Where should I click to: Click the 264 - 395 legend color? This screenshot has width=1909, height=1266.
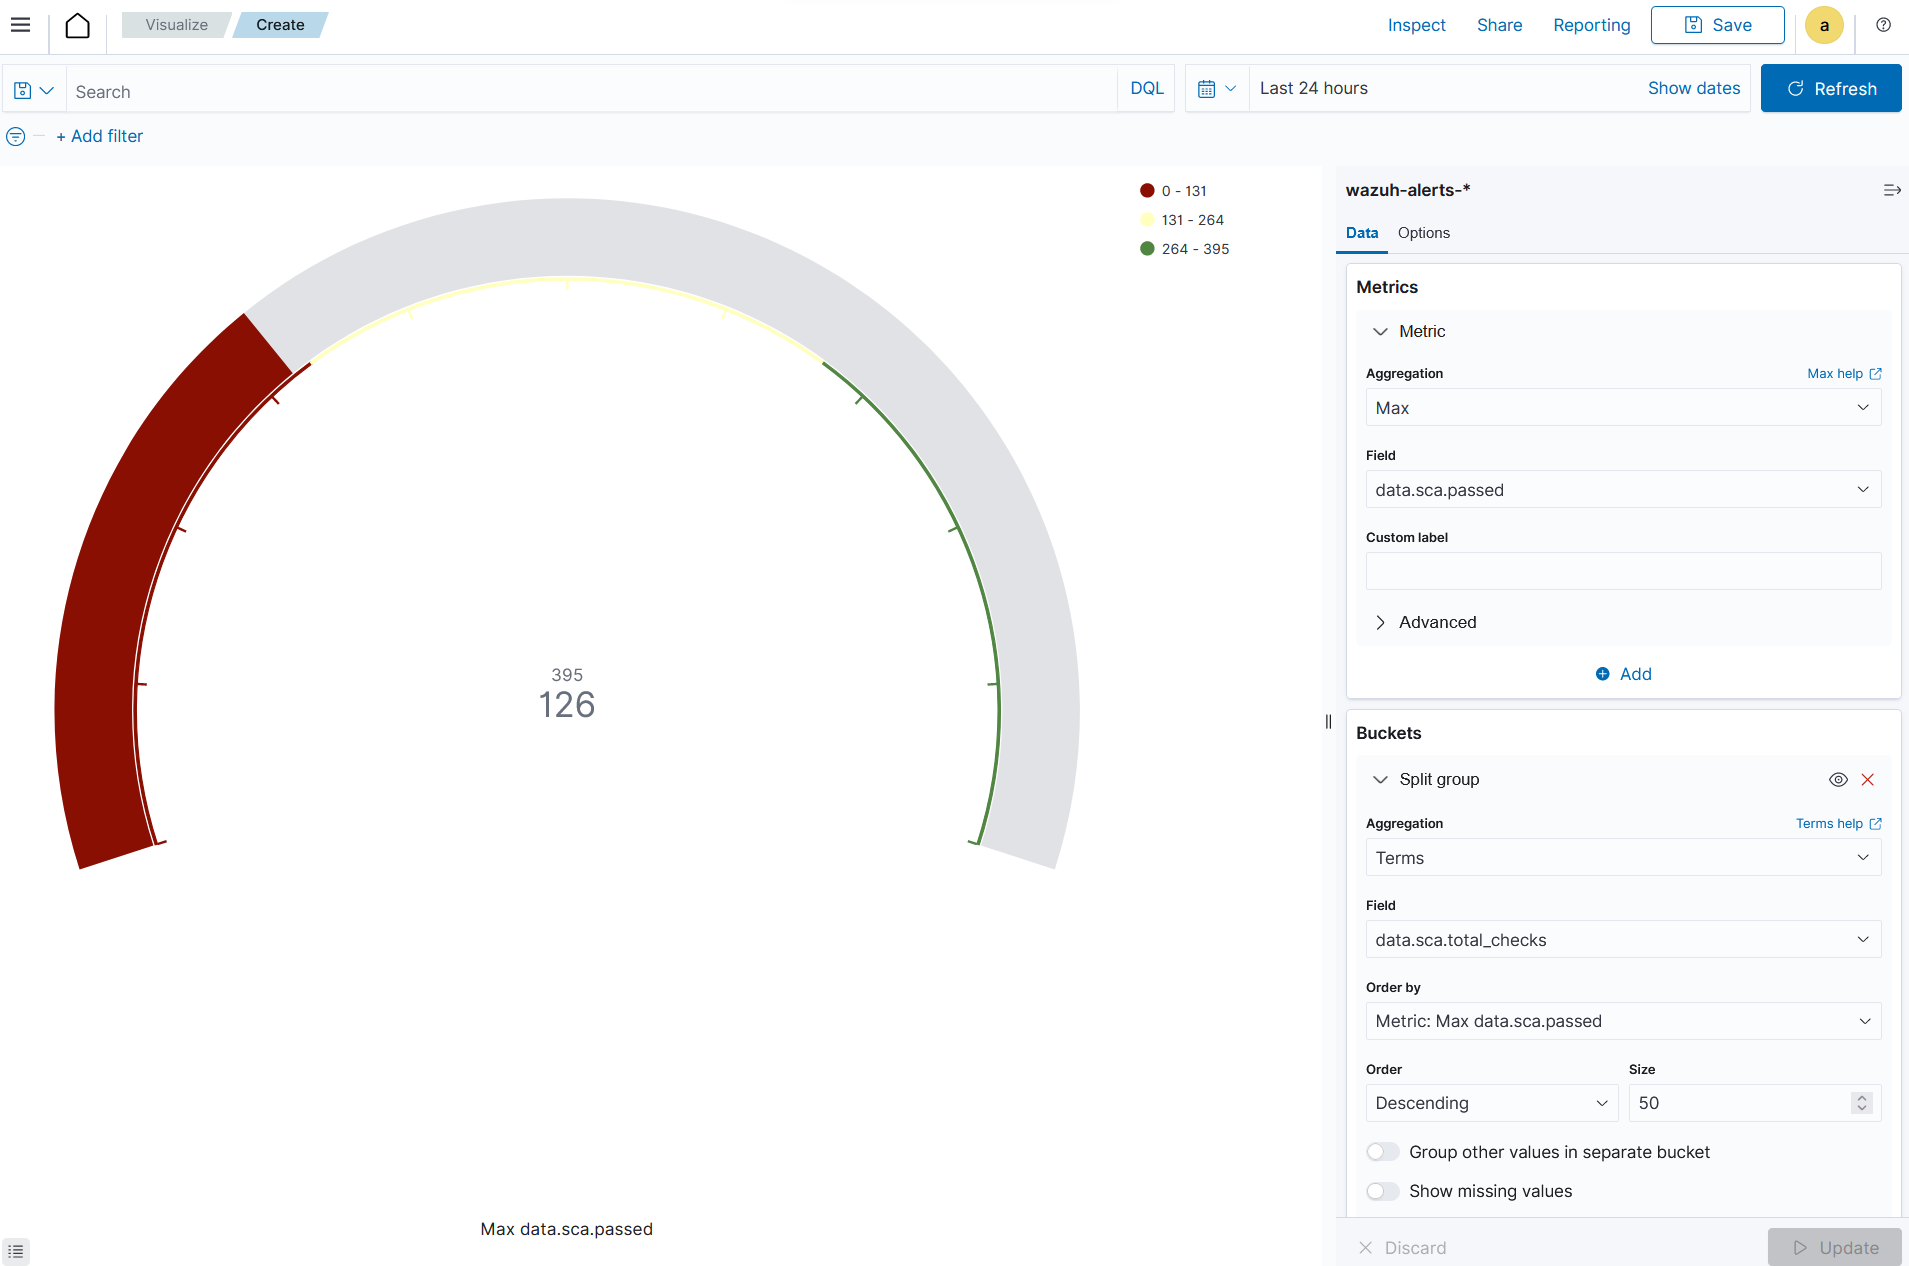1147,249
